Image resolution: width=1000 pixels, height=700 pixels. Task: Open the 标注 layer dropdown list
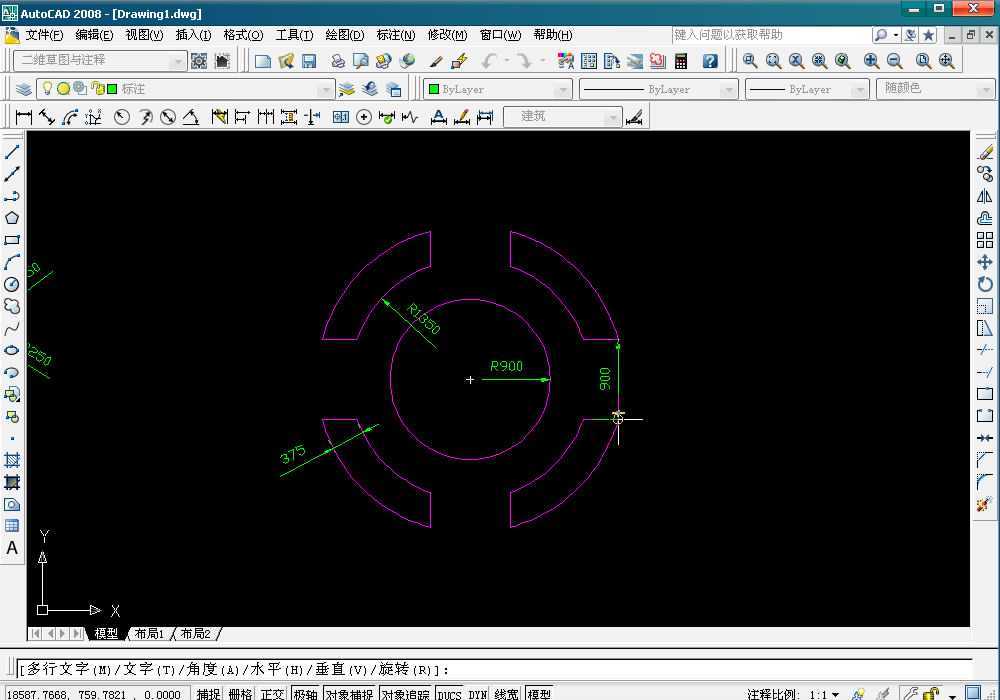click(185, 89)
